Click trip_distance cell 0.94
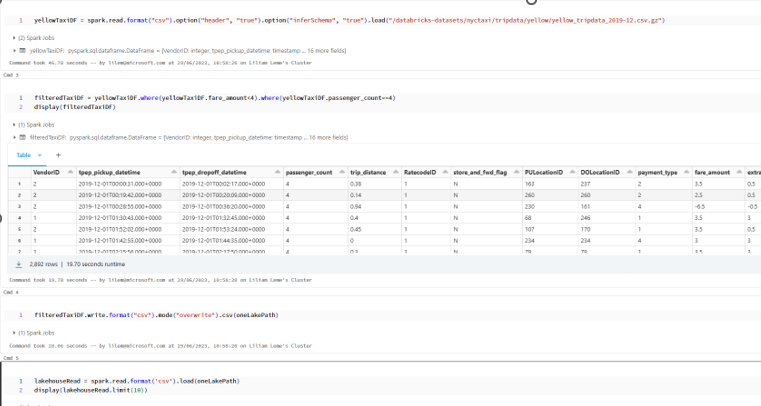This screenshot has width=761, height=406. click(x=355, y=207)
